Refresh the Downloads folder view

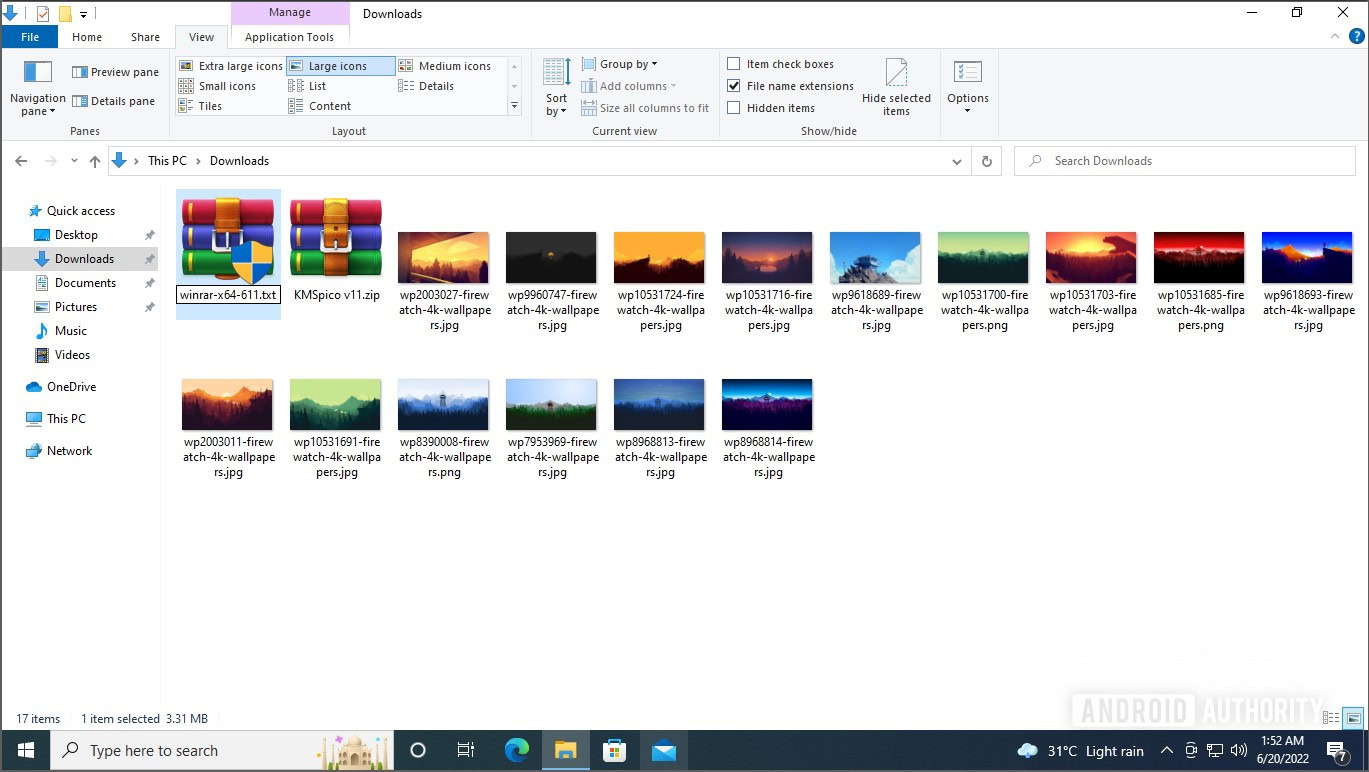986,160
